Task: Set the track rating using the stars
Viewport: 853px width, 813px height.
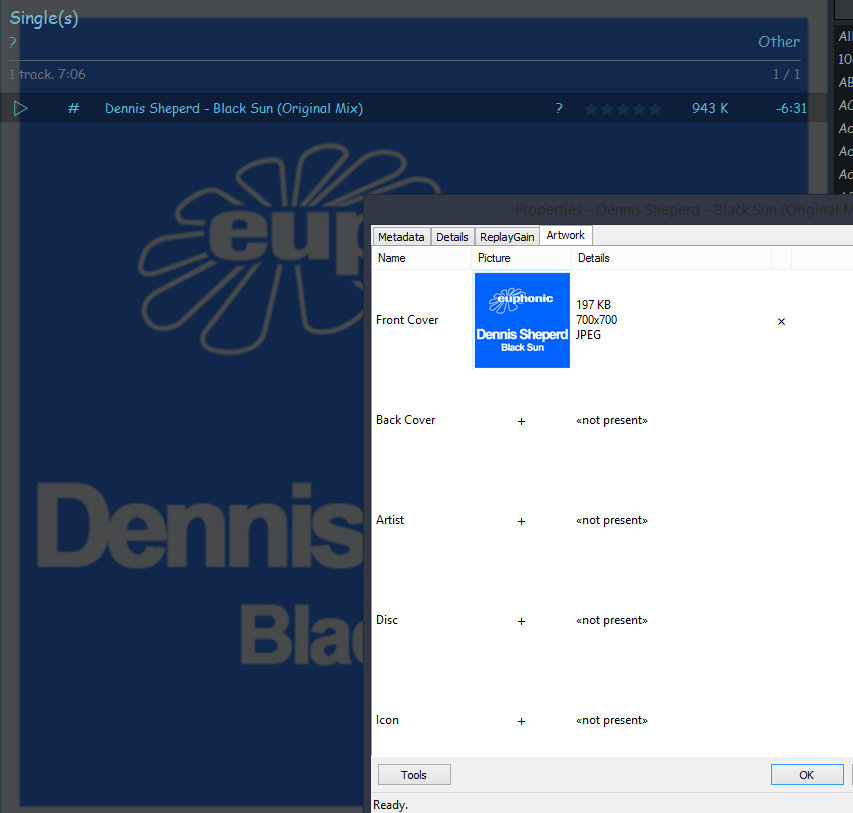Action: [622, 109]
